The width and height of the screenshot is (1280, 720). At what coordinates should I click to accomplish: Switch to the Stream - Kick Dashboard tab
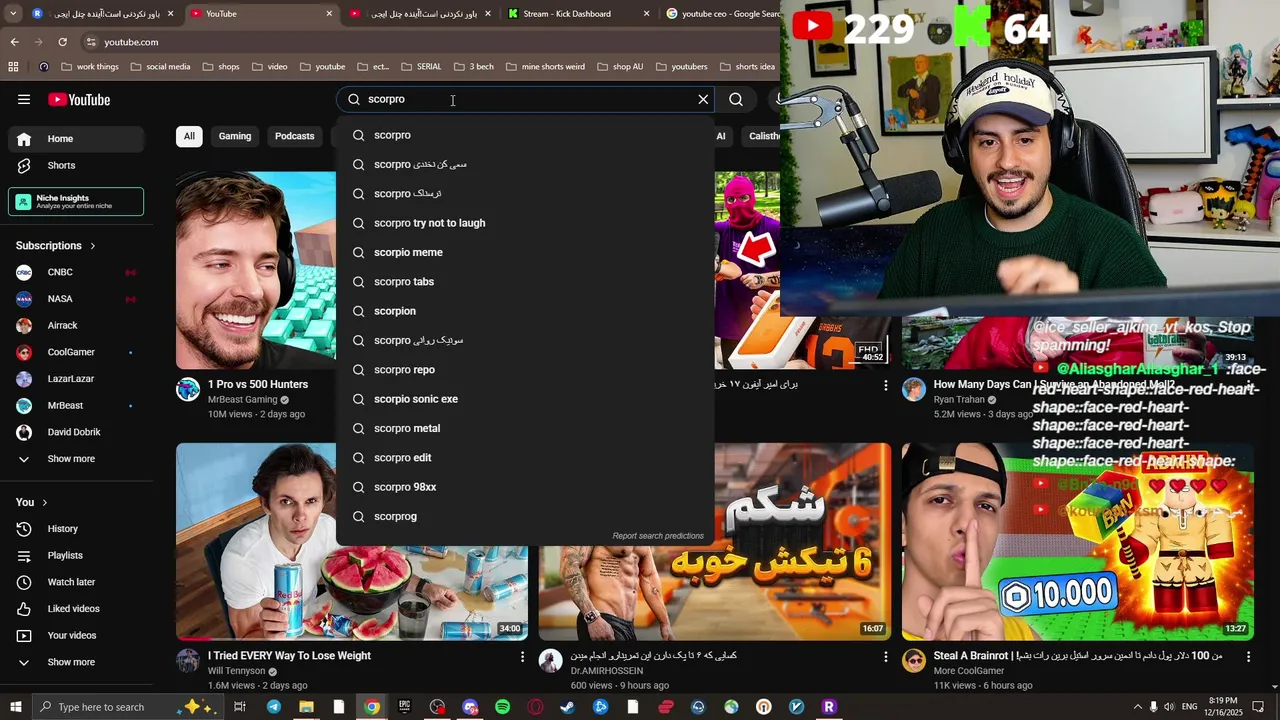click(x=578, y=14)
